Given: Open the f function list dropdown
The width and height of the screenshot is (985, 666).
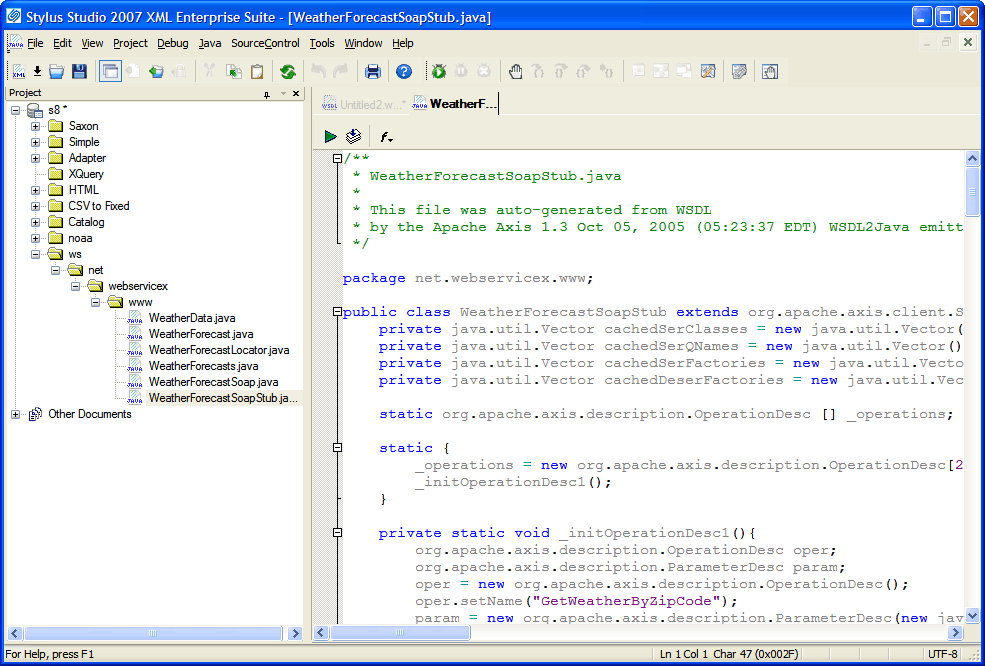Looking at the screenshot, I should (x=386, y=136).
